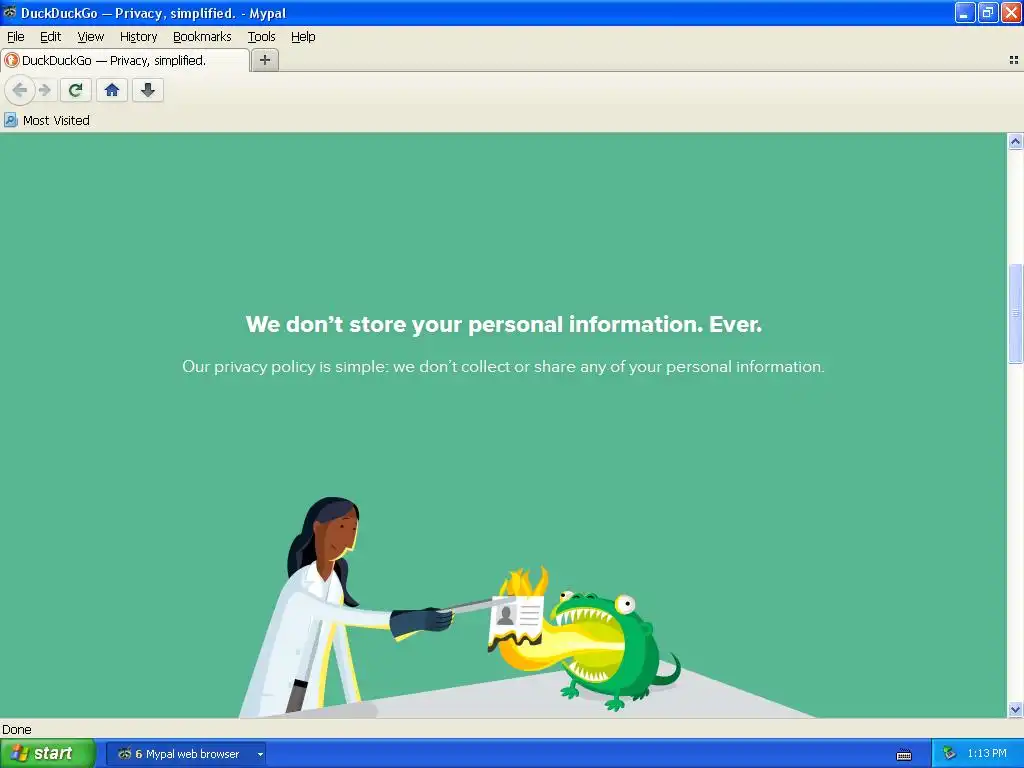The image size is (1024, 768).
Task: Open the History menu
Action: [x=138, y=37]
